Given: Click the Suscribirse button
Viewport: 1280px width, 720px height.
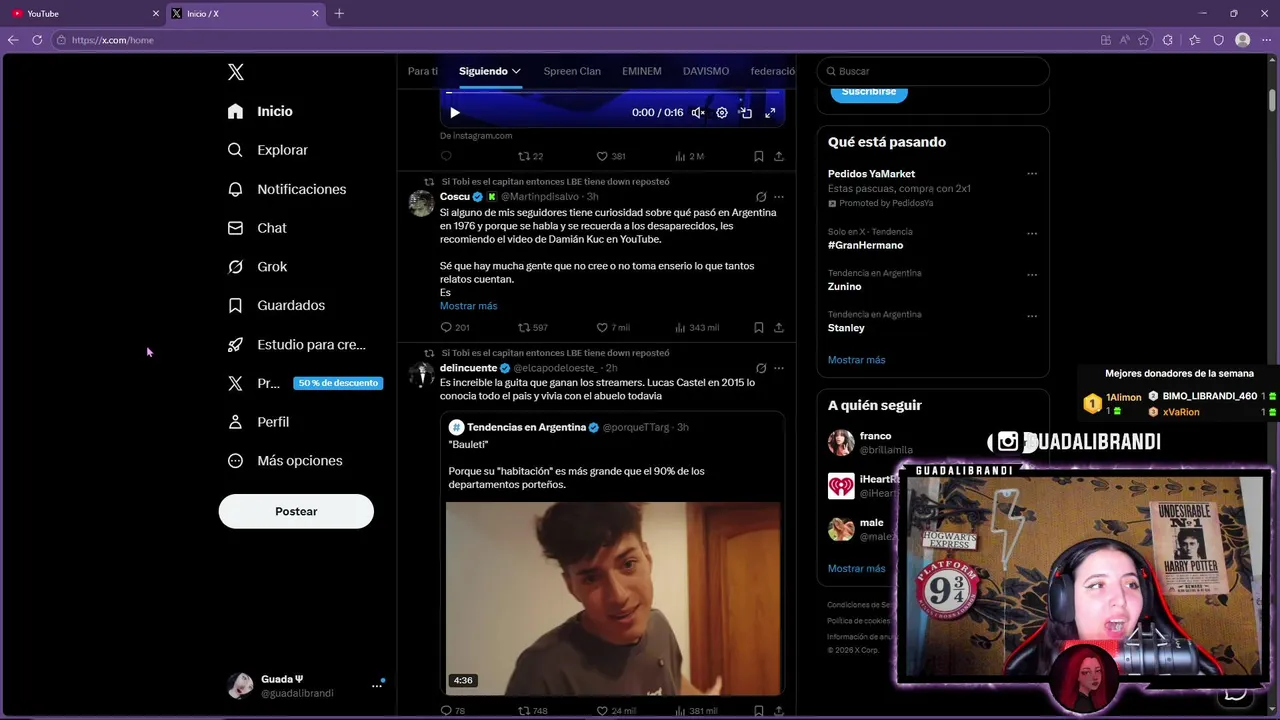Looking at the screenshot, I should (x=869, y=92).
